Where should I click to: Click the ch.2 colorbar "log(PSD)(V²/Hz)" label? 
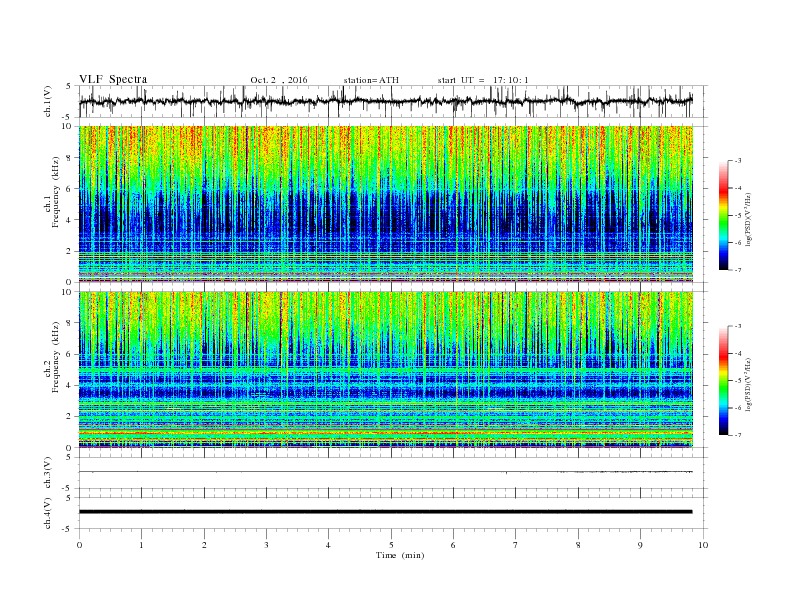(x=748, y=384)
